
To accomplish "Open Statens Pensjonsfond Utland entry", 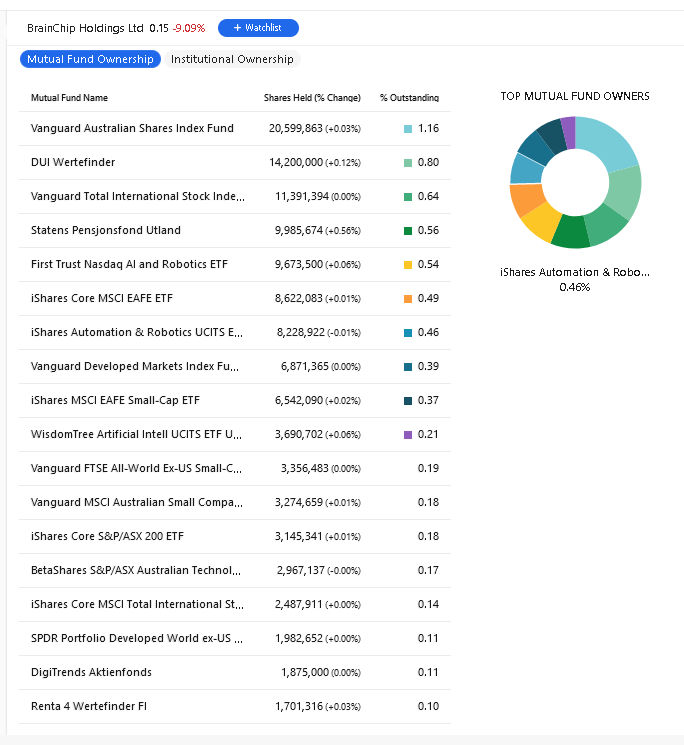I will pos(106,230).
